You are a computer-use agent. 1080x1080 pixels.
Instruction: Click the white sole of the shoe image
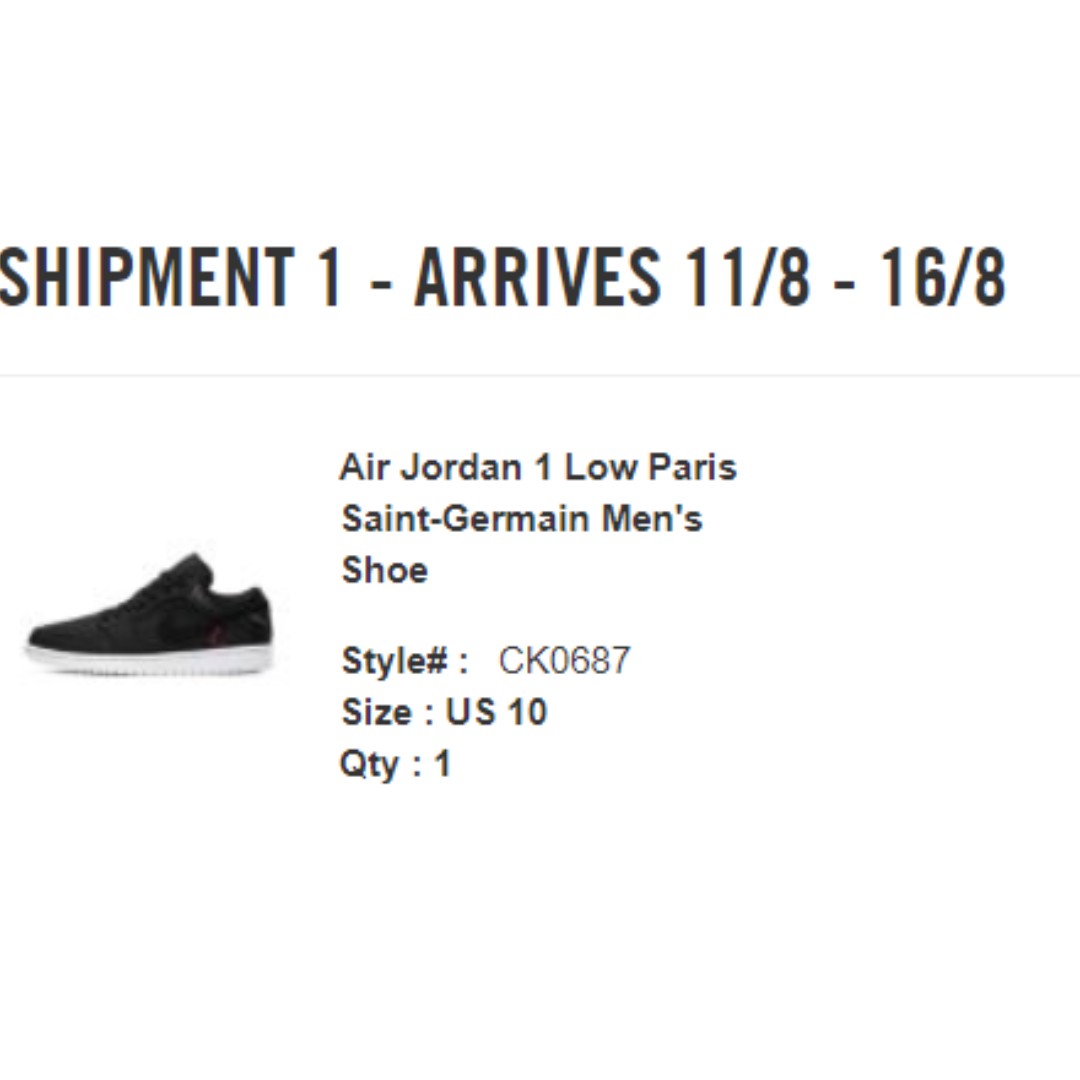(x=148, y=660)
